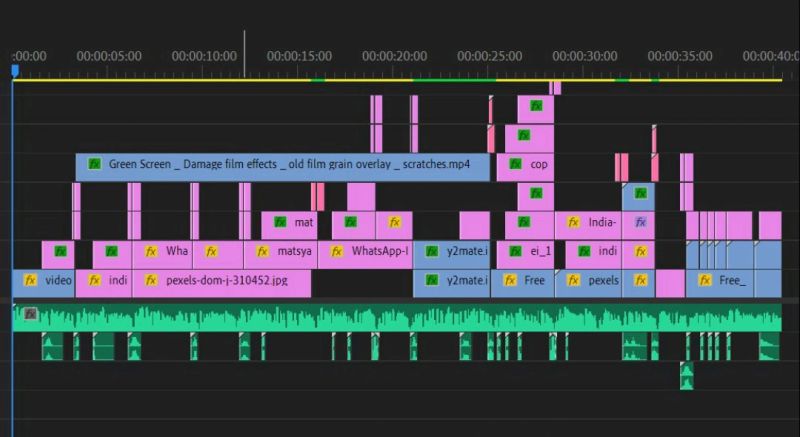
Task: Select the long green audio waveform clip
Action: [400, 319]
